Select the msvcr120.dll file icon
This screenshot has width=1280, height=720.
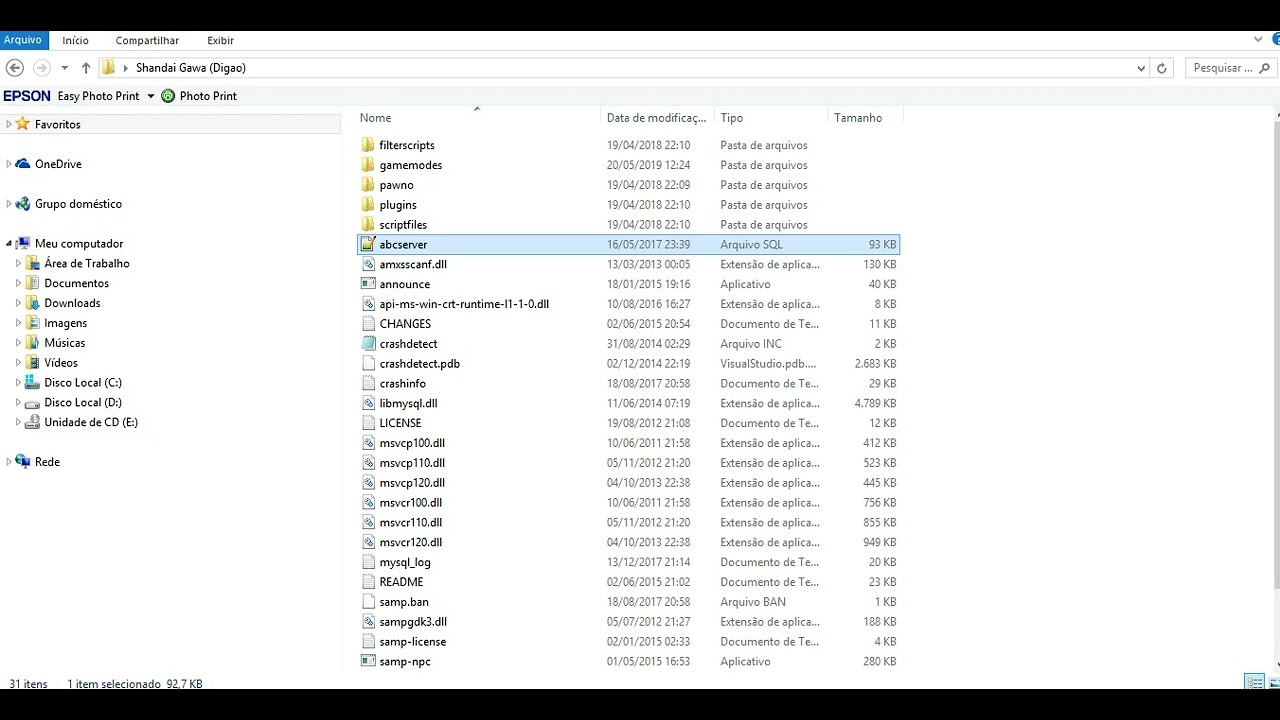[368, 542]
